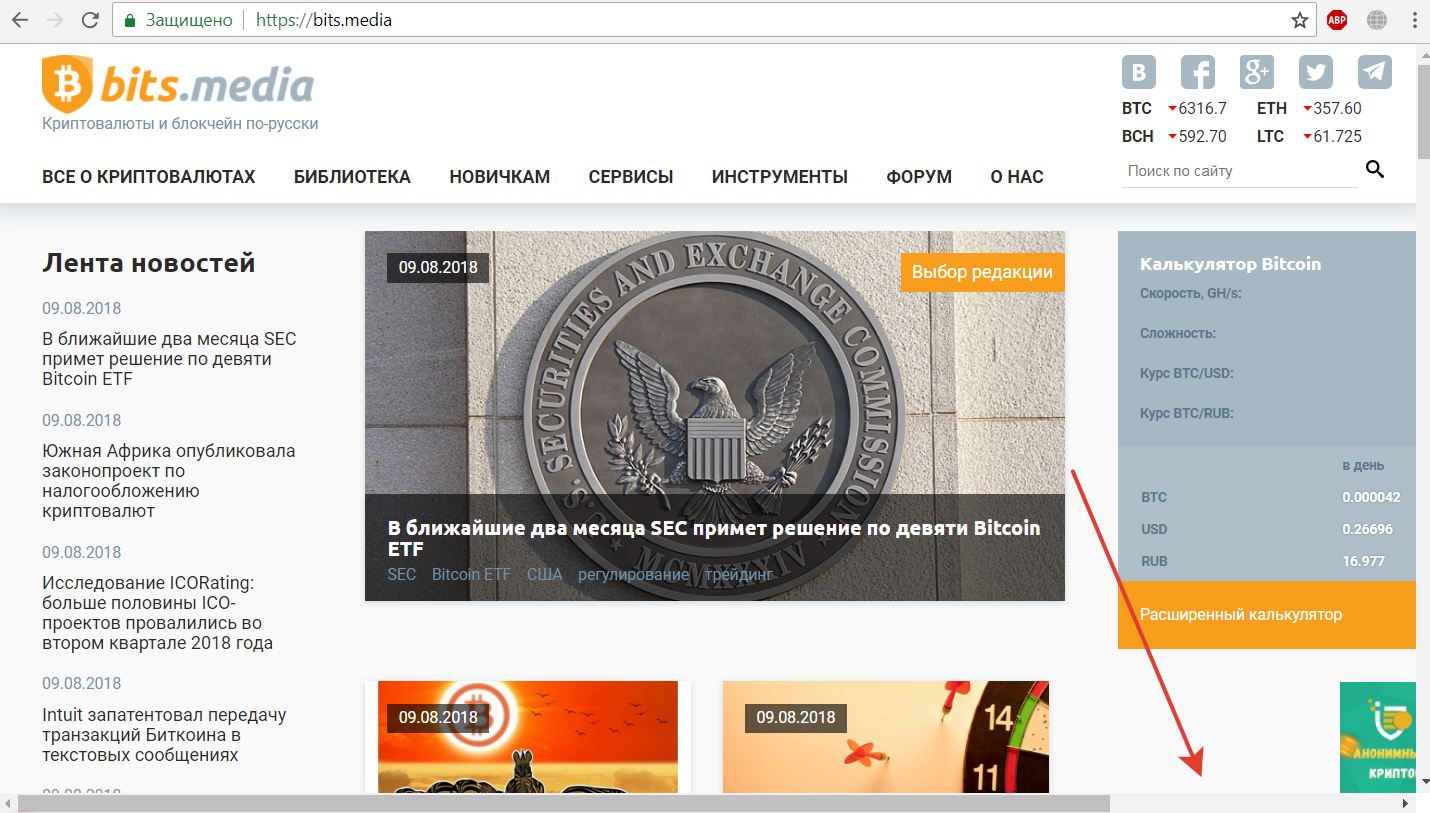Click the Выбор редакции badge
Viewport: 1430px width, 813px height.
(x=982, y=272)
